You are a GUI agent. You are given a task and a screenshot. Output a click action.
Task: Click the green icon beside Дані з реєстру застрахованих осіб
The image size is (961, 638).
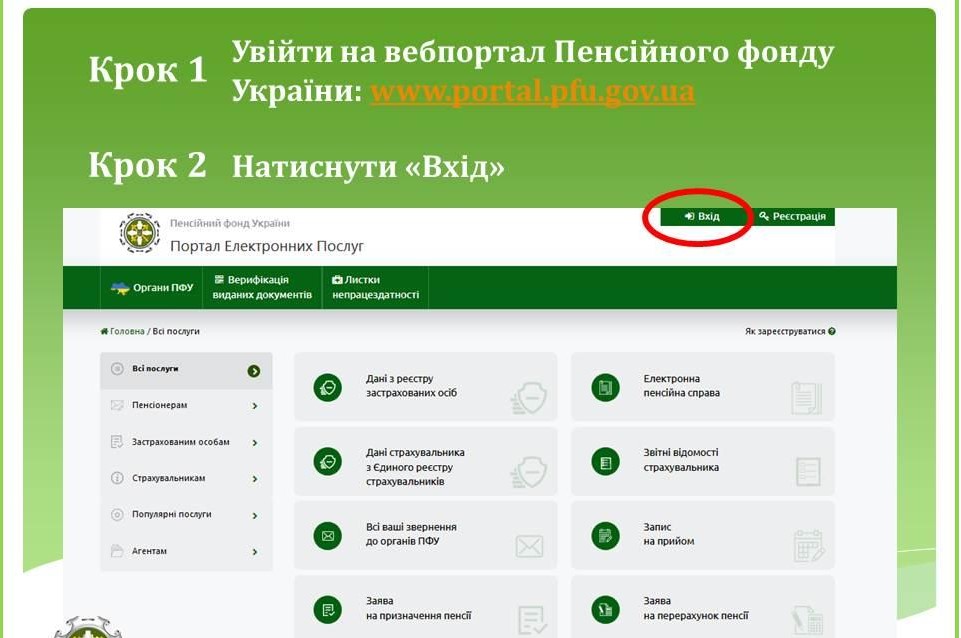327,387
